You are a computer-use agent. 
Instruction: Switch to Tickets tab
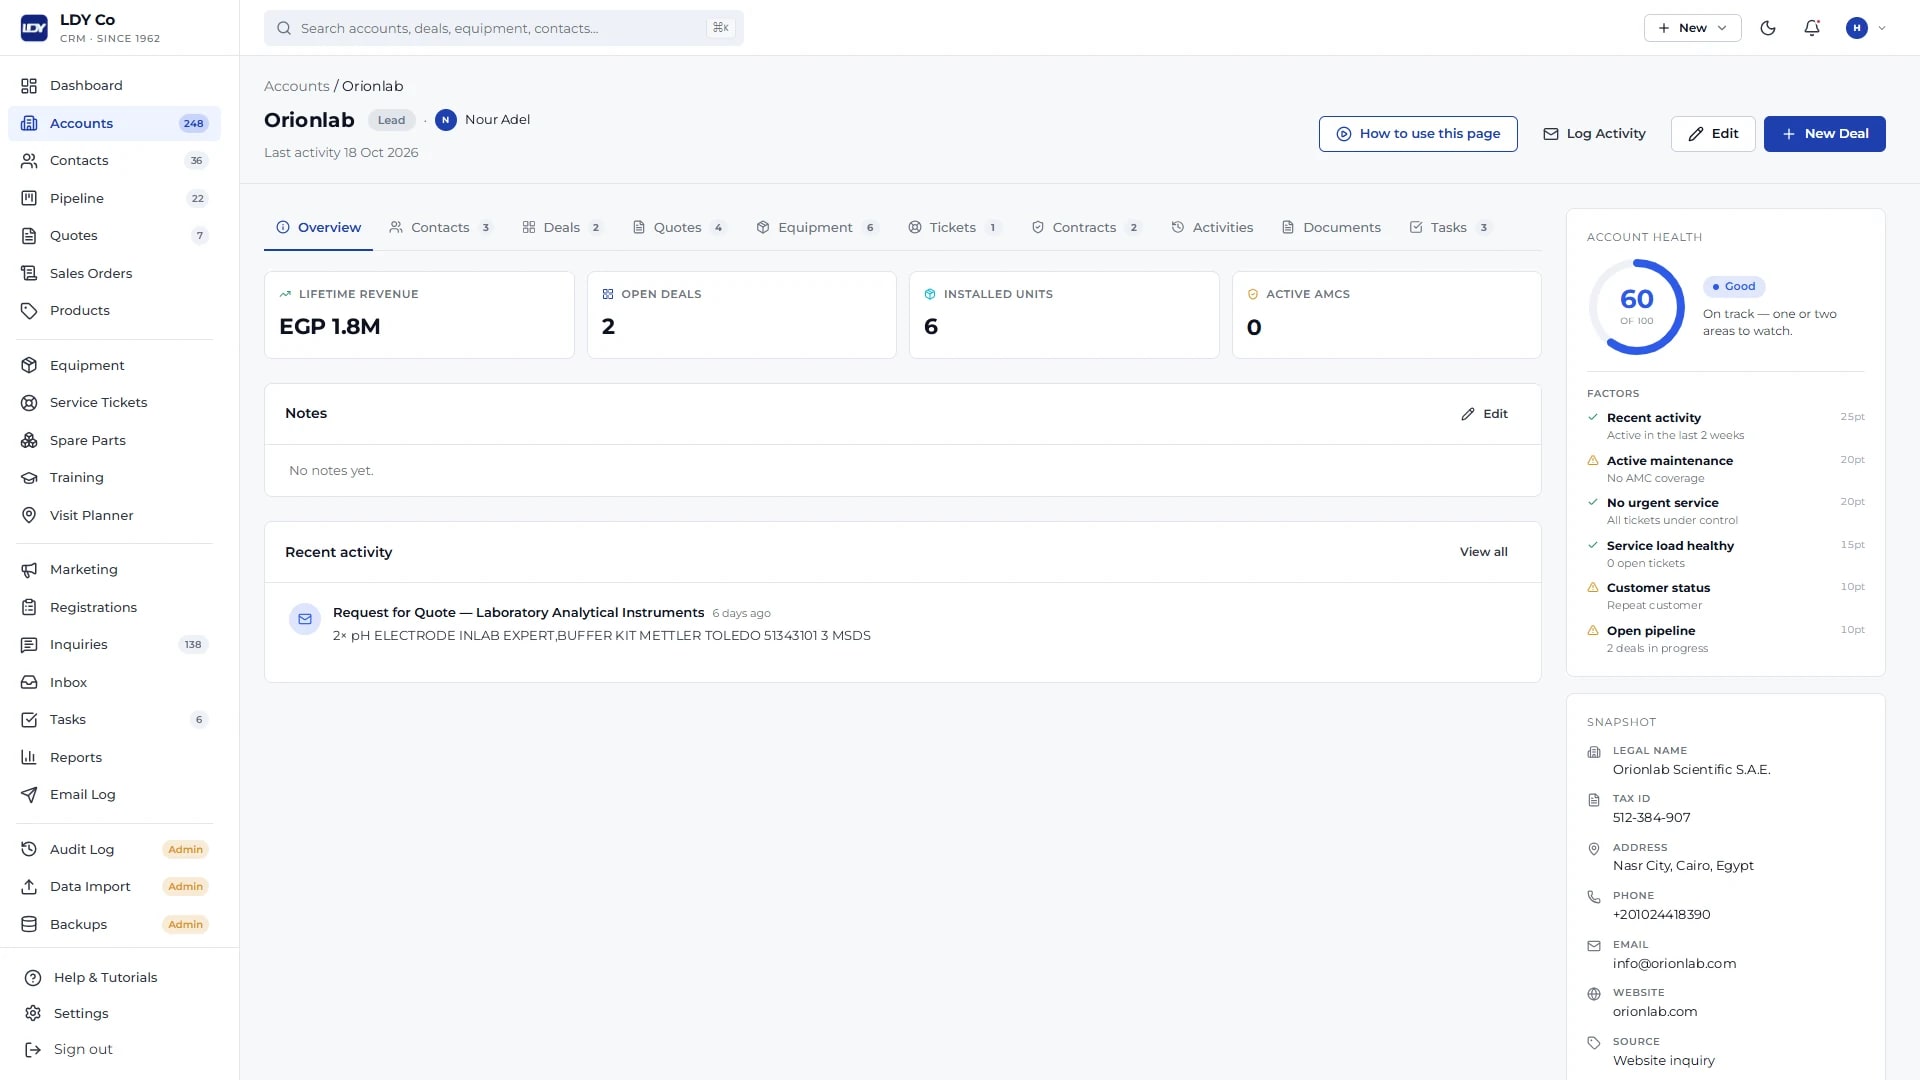click(x=954, y=228)
